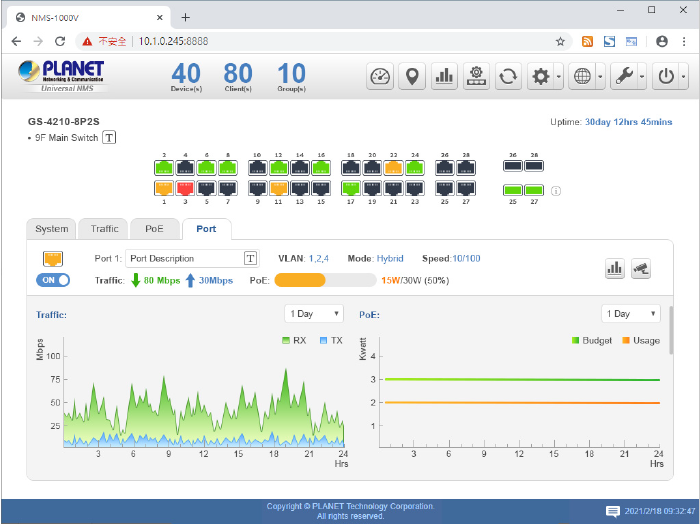Click the device management gear icon

[476, 77]
